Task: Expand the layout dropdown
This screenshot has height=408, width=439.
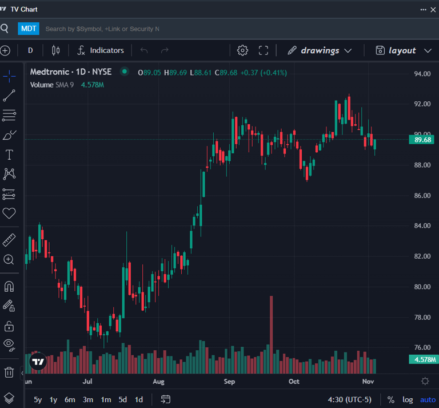Action: [403, 50]
